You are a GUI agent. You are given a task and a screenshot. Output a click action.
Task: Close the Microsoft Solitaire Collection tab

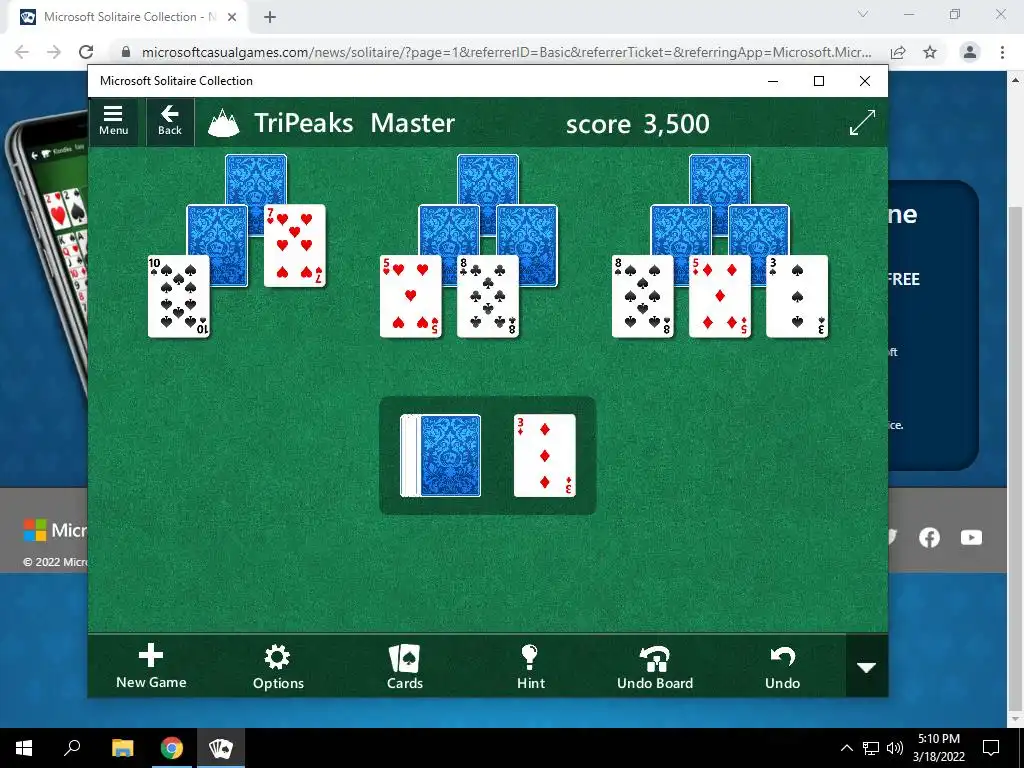coord(232,17)
